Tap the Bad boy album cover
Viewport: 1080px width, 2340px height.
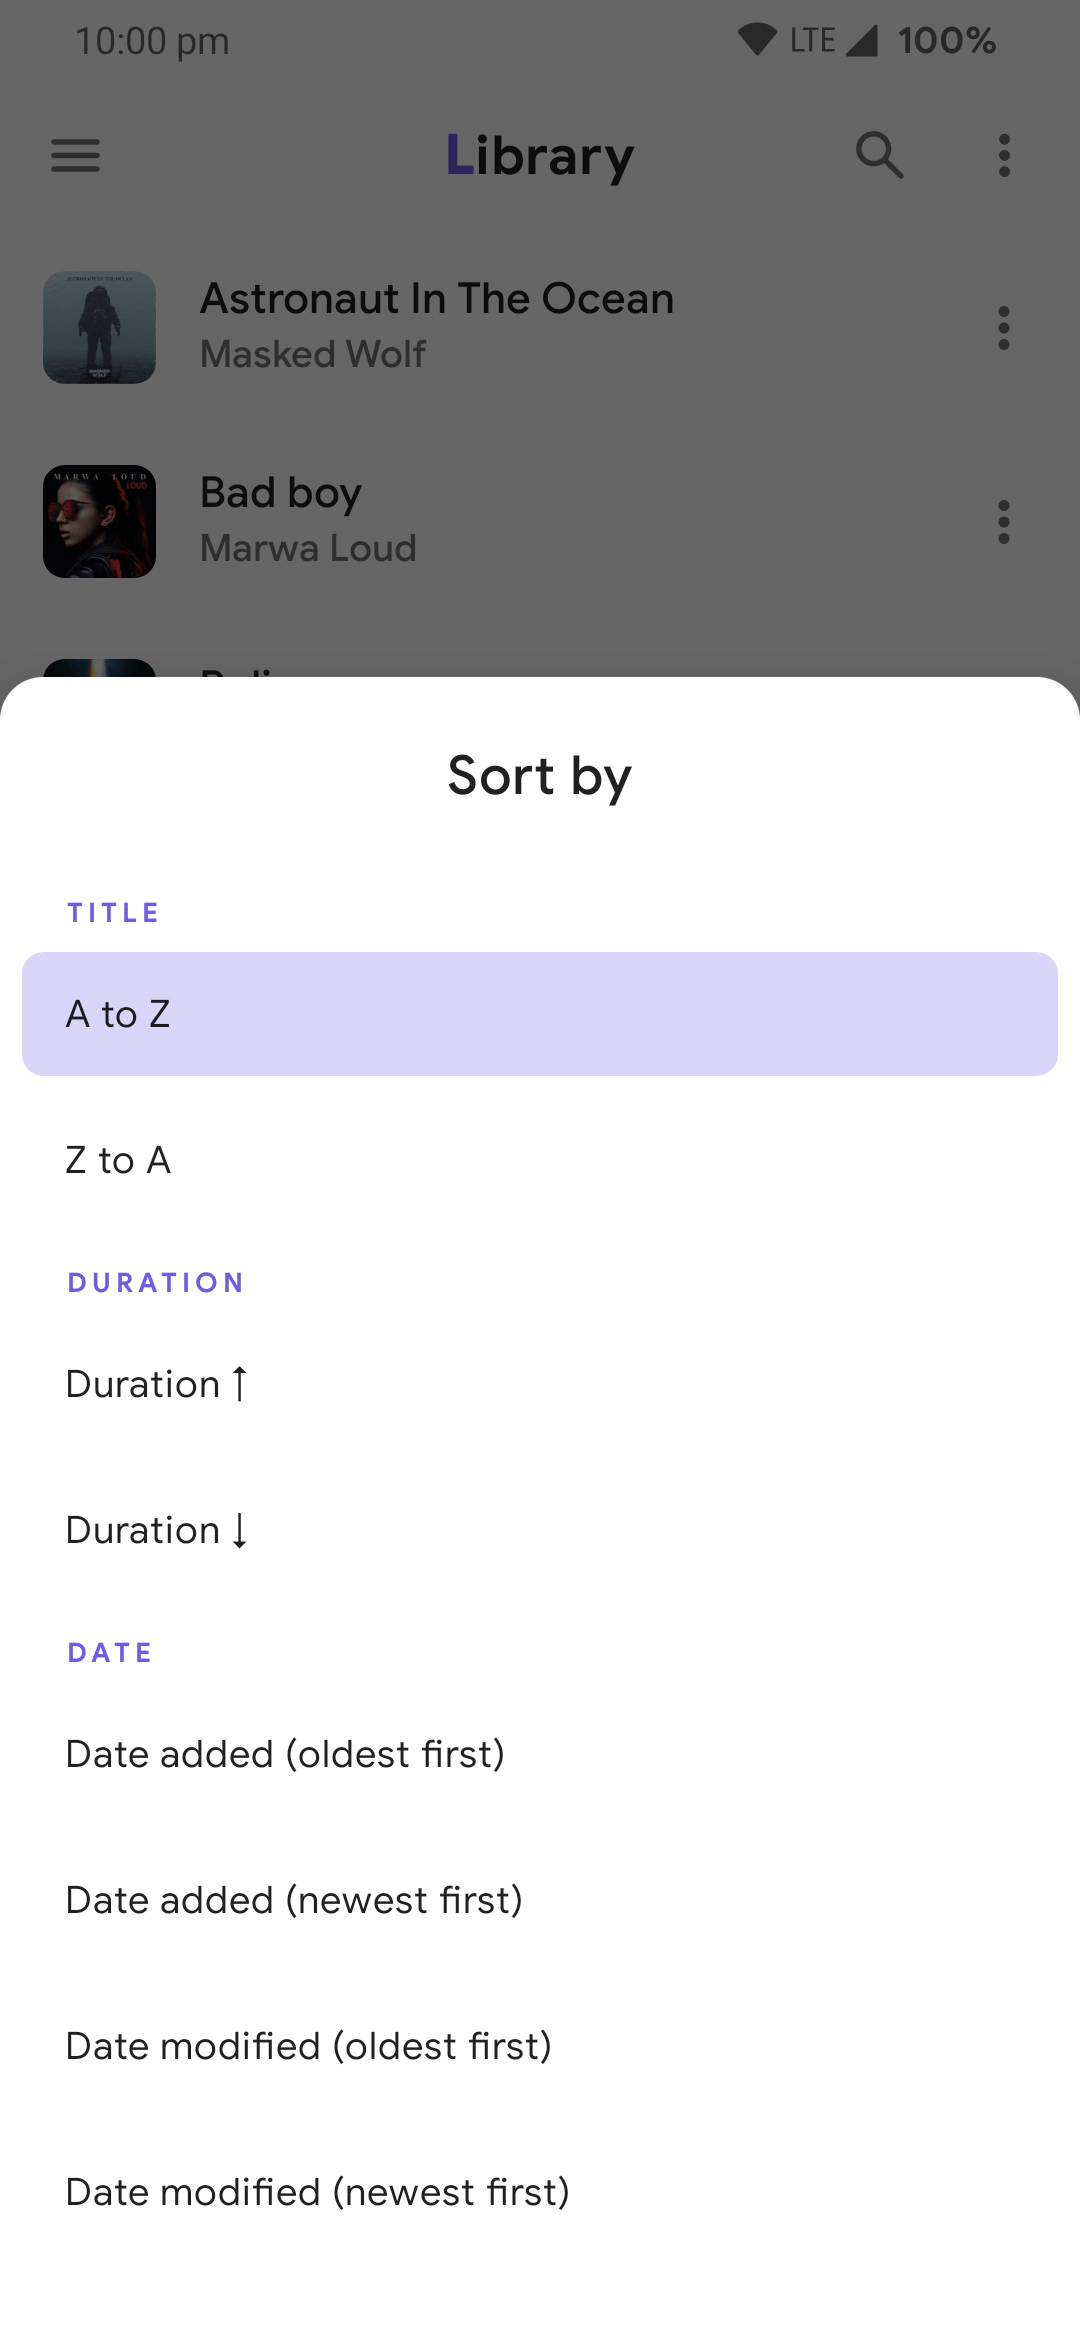coord(99,522)
